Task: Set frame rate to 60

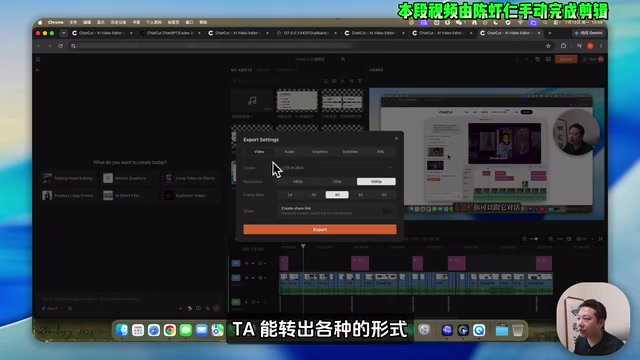Action: point(384,195)
